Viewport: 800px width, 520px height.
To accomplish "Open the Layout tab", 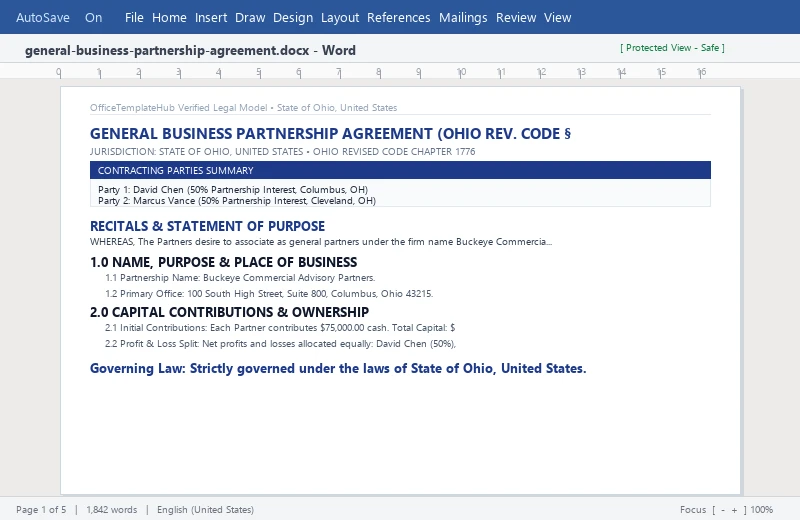I will pos(340,17).
